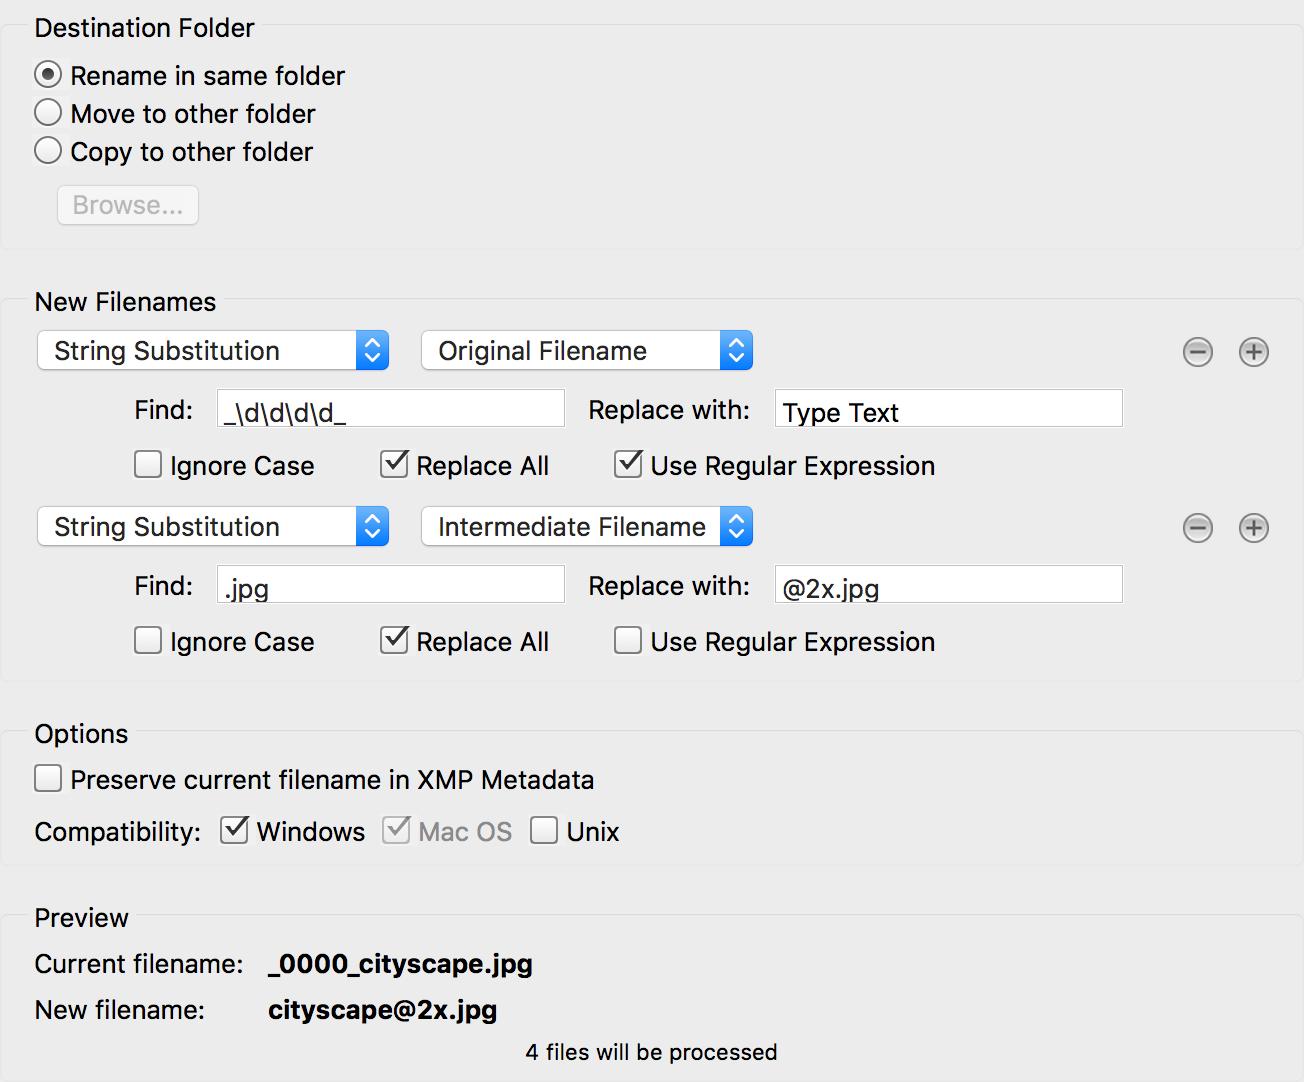Screen dimensions: 1304x1082
Task: Check Preserve current filename in XMP Metadata
Action: (47, 778)
